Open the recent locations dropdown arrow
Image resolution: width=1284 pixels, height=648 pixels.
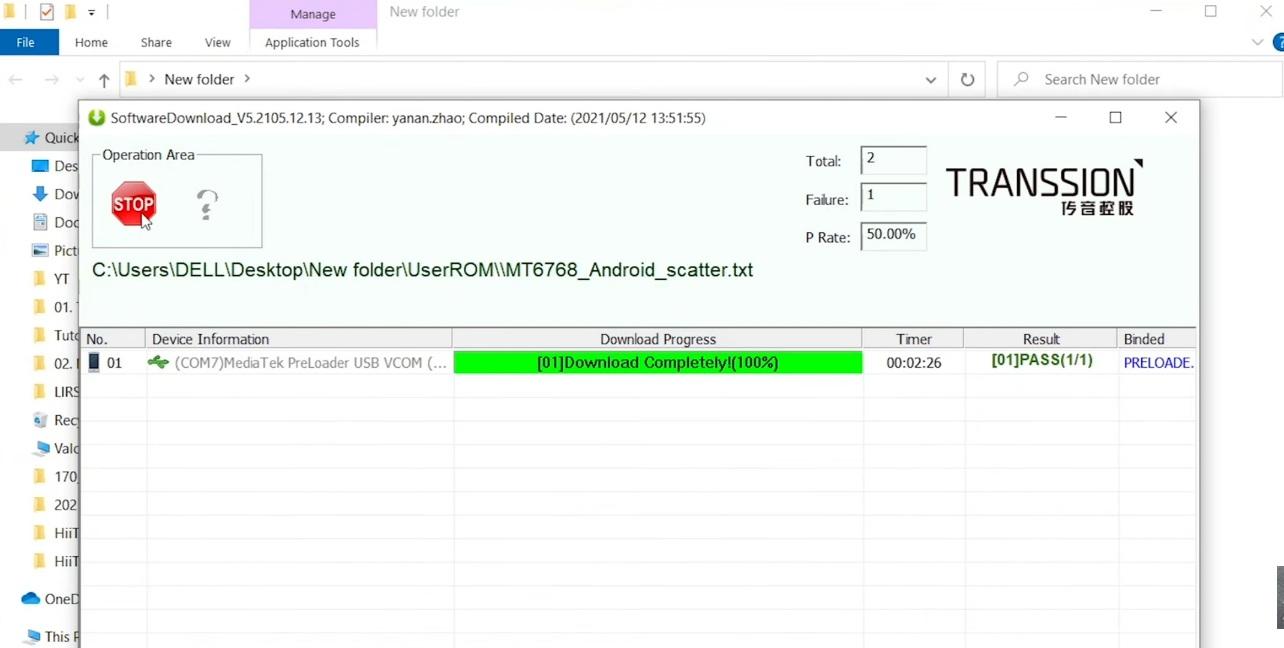(78, 80)
